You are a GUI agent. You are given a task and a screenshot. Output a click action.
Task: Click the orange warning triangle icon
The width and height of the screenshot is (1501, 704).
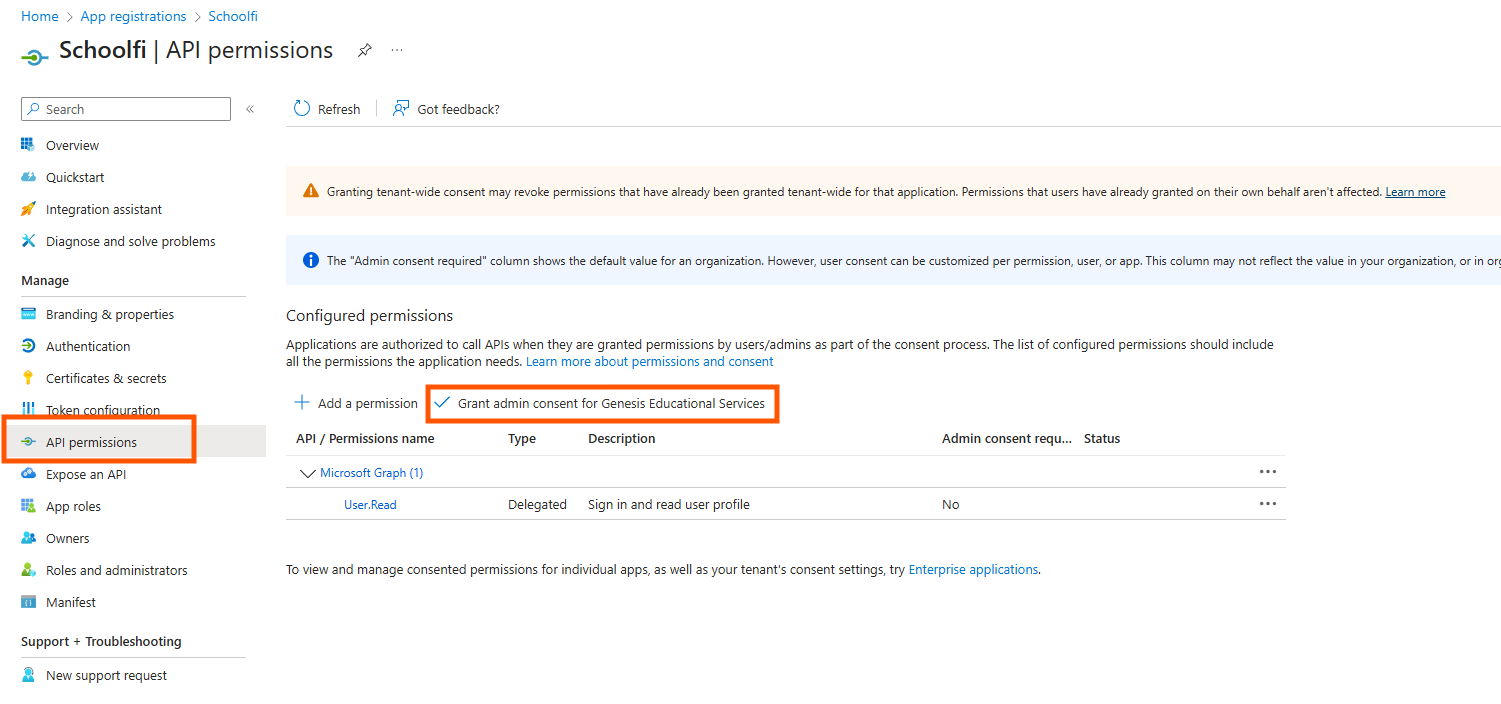tap(311, 191)
